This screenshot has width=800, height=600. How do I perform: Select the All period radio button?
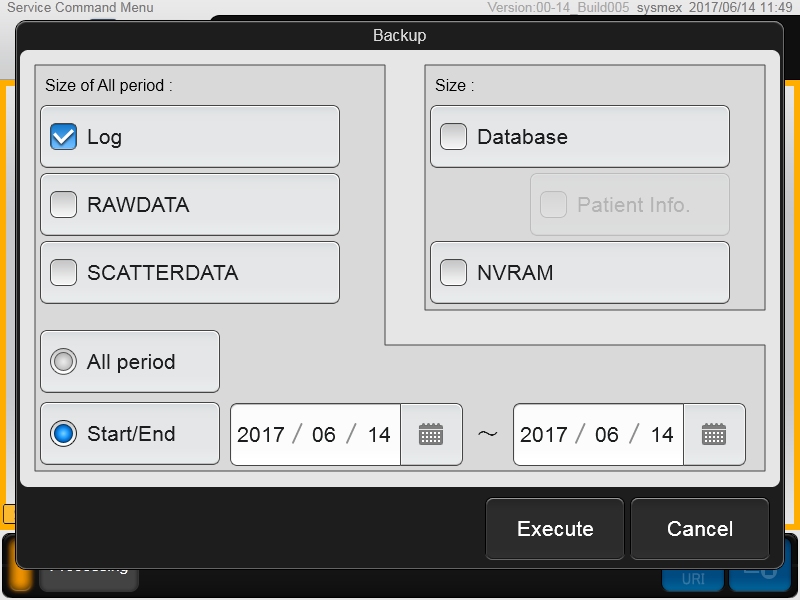(x=64, y=362)
